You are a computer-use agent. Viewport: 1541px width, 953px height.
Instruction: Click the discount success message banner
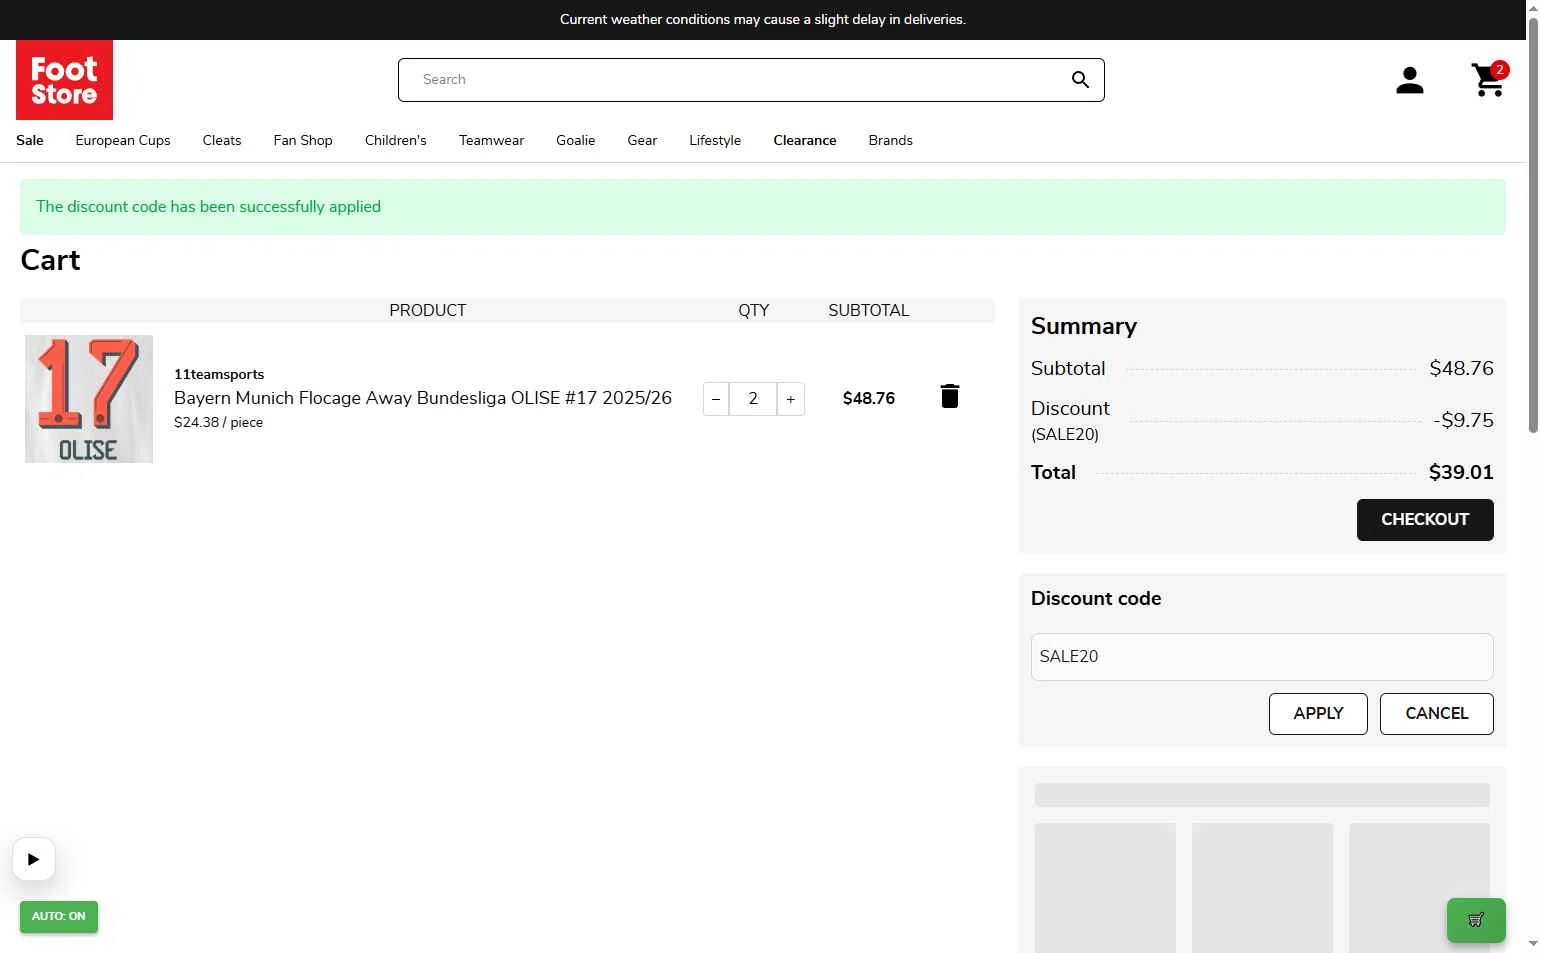coord(763,207)
